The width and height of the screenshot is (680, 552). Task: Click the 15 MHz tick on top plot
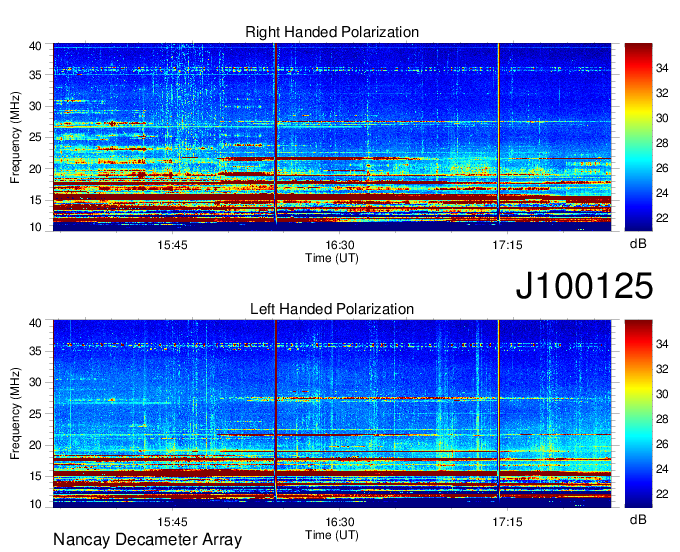click(35, 200)
